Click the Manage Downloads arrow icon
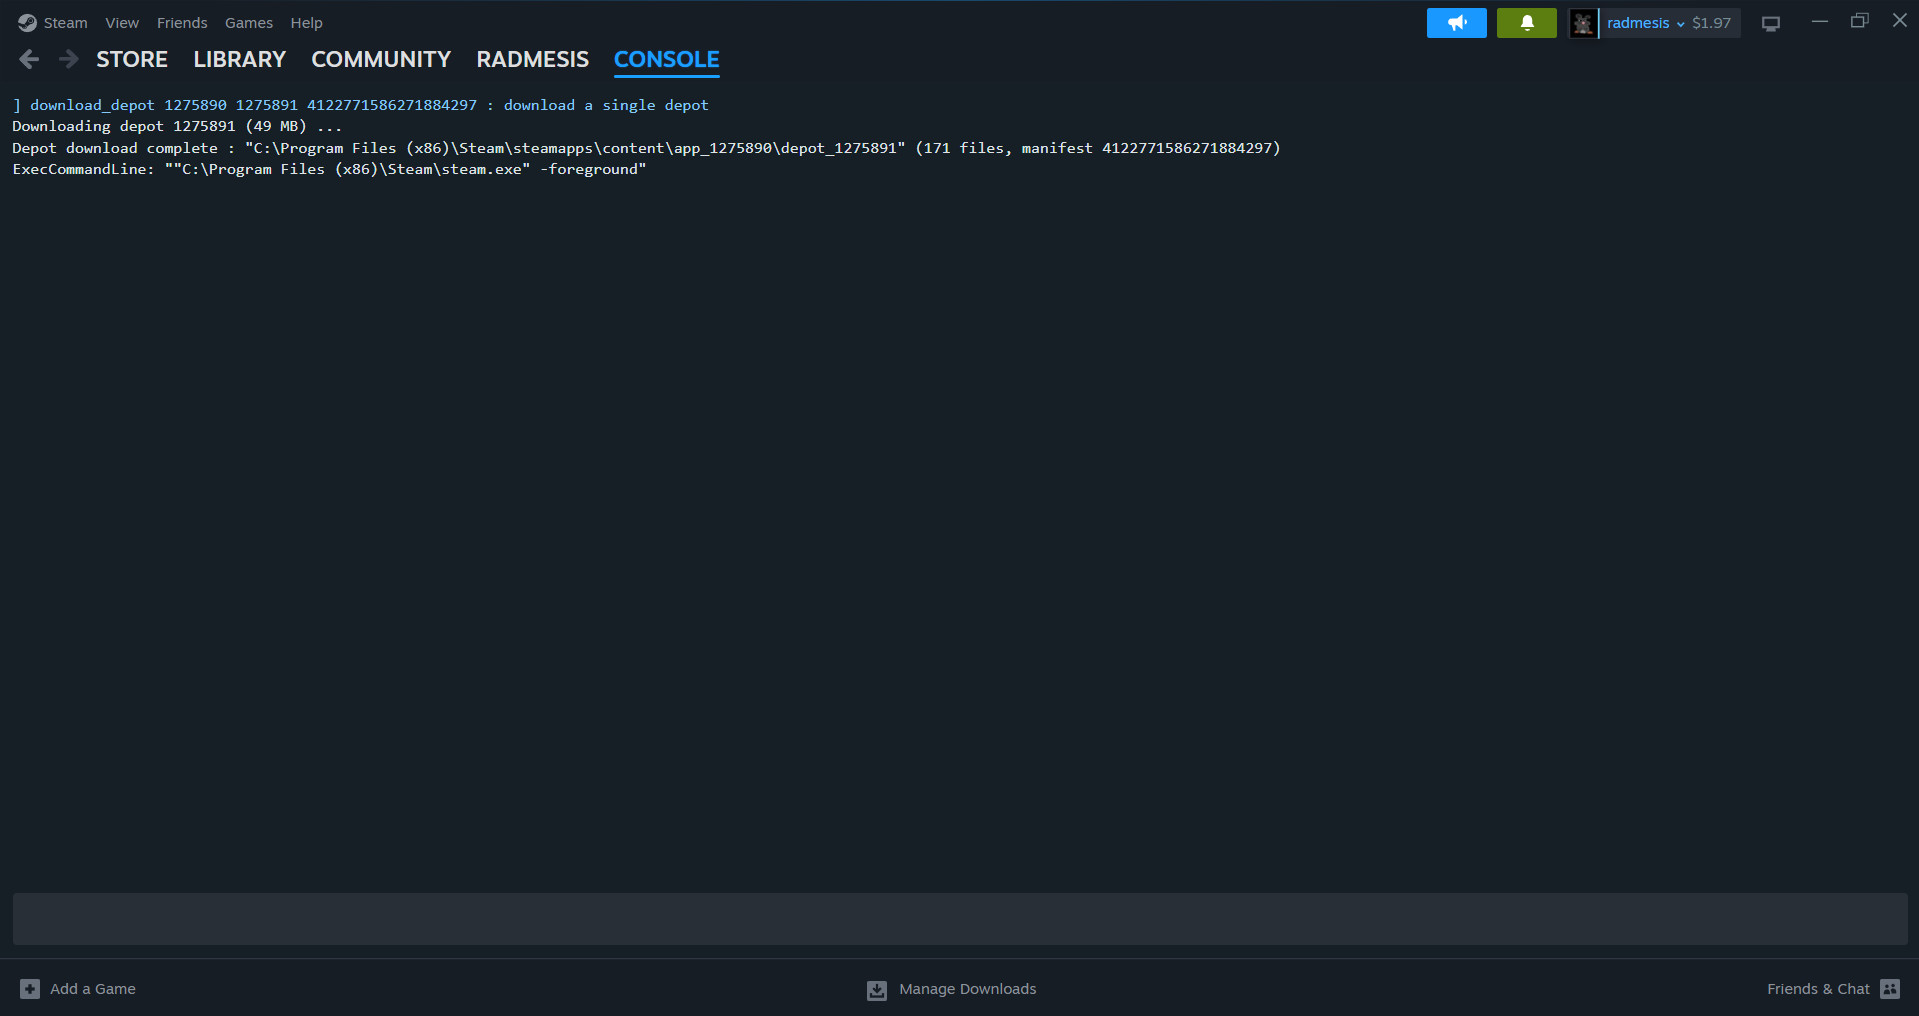The width and height of the screenshot is (1919, 1016). 877,990
